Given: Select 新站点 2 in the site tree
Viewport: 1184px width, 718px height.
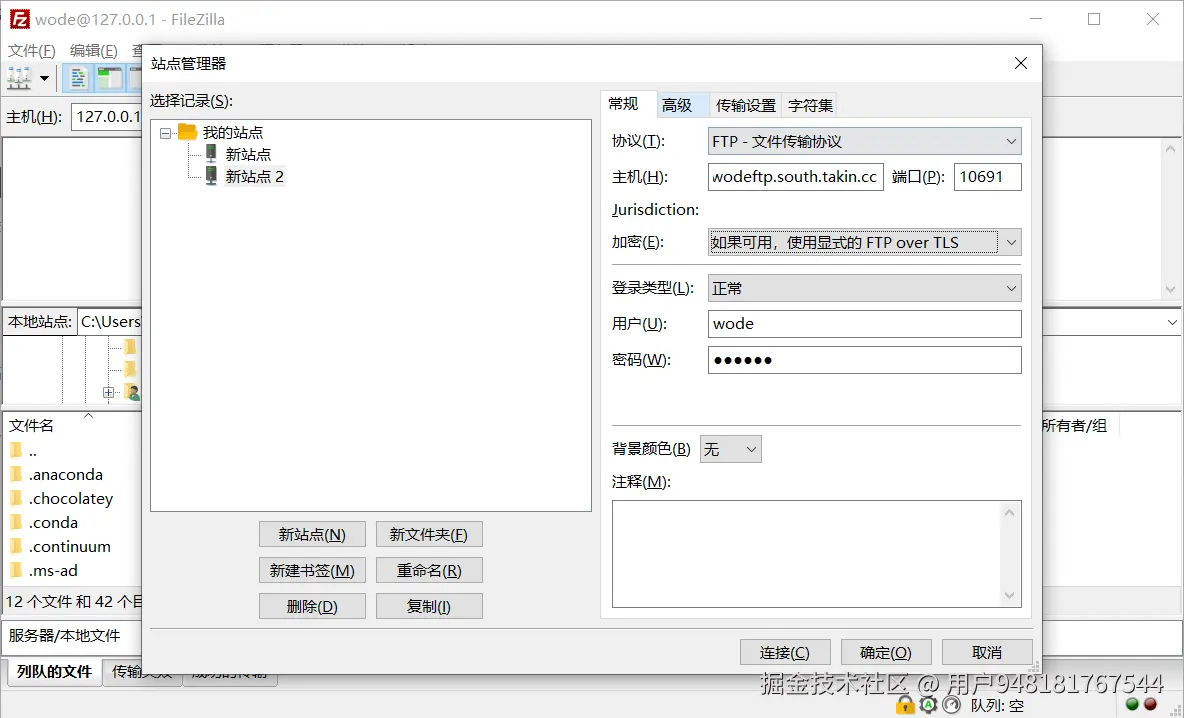Looking at the screenshot, I should [254, 177].
